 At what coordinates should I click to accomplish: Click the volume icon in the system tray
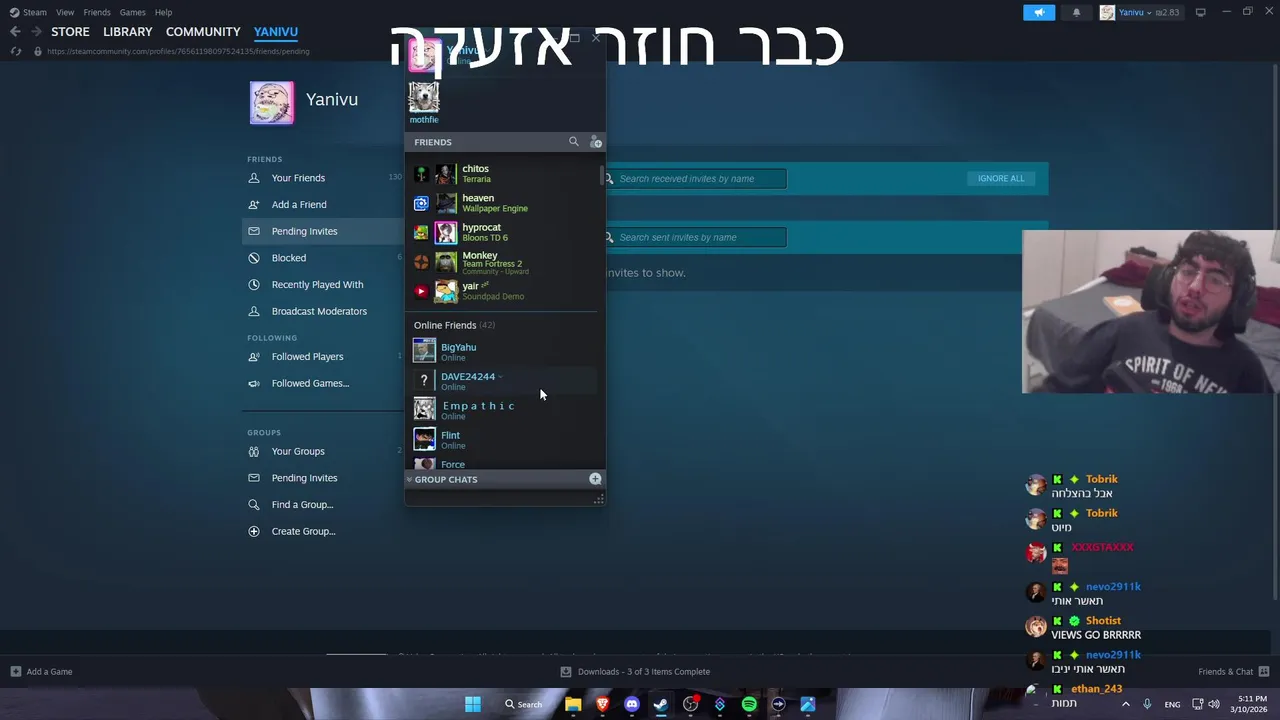pos(1214,704)
